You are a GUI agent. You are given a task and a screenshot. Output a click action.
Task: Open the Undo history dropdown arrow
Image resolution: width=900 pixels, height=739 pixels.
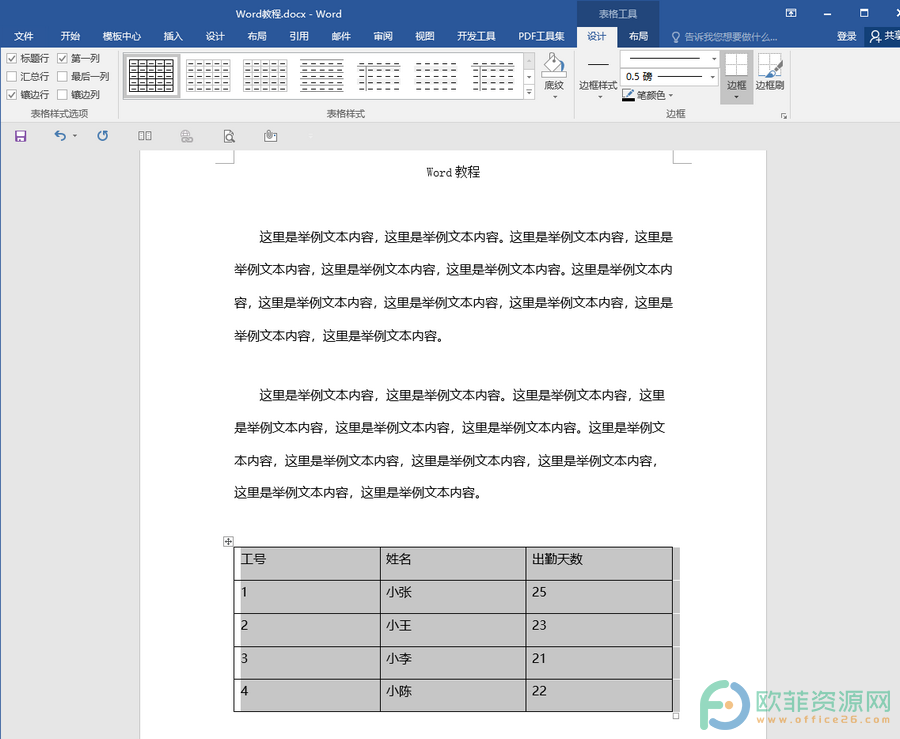point(75,136)
